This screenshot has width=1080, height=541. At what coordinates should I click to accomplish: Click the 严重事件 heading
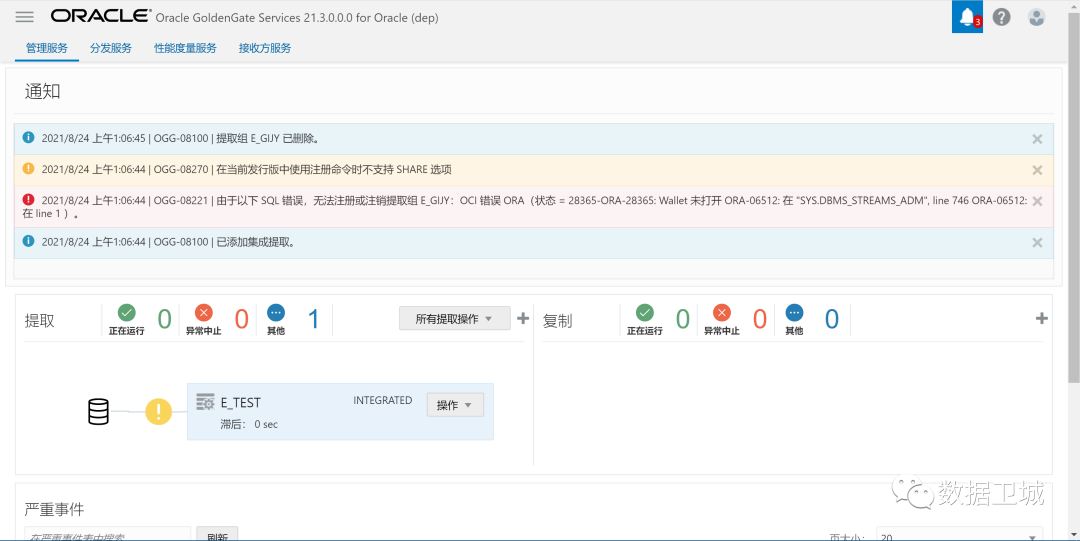pos(54,509)
